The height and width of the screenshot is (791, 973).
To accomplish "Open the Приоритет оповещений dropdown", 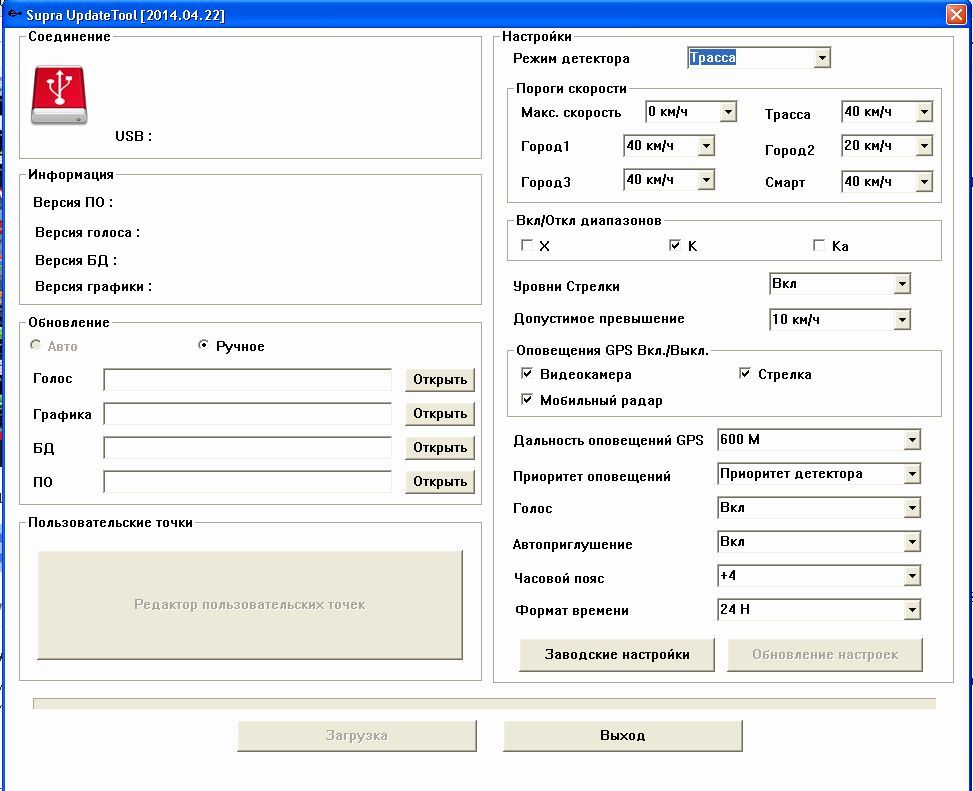I will pos(911,474).
